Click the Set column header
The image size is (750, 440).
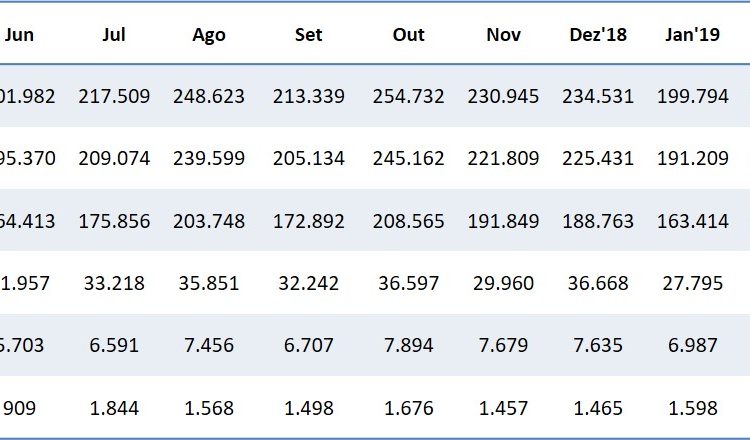point(308,35)
